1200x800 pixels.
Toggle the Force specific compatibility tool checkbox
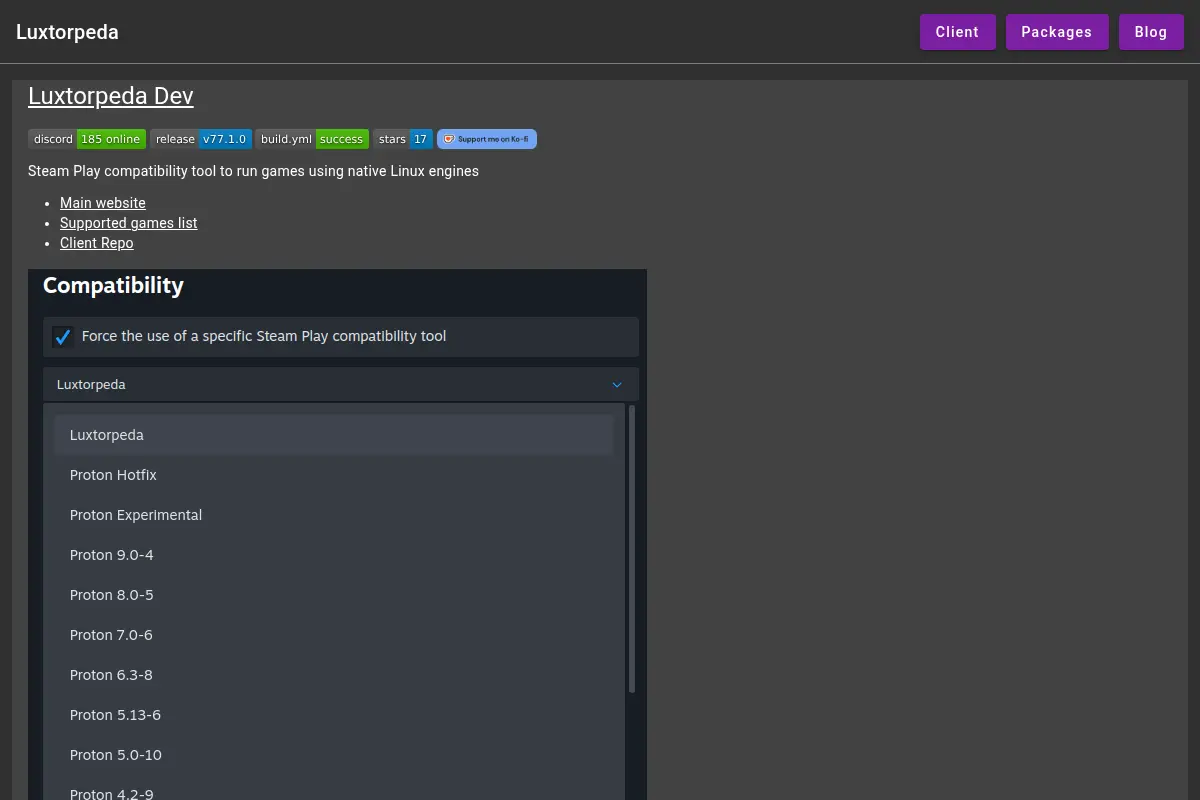tap(63, 337)
